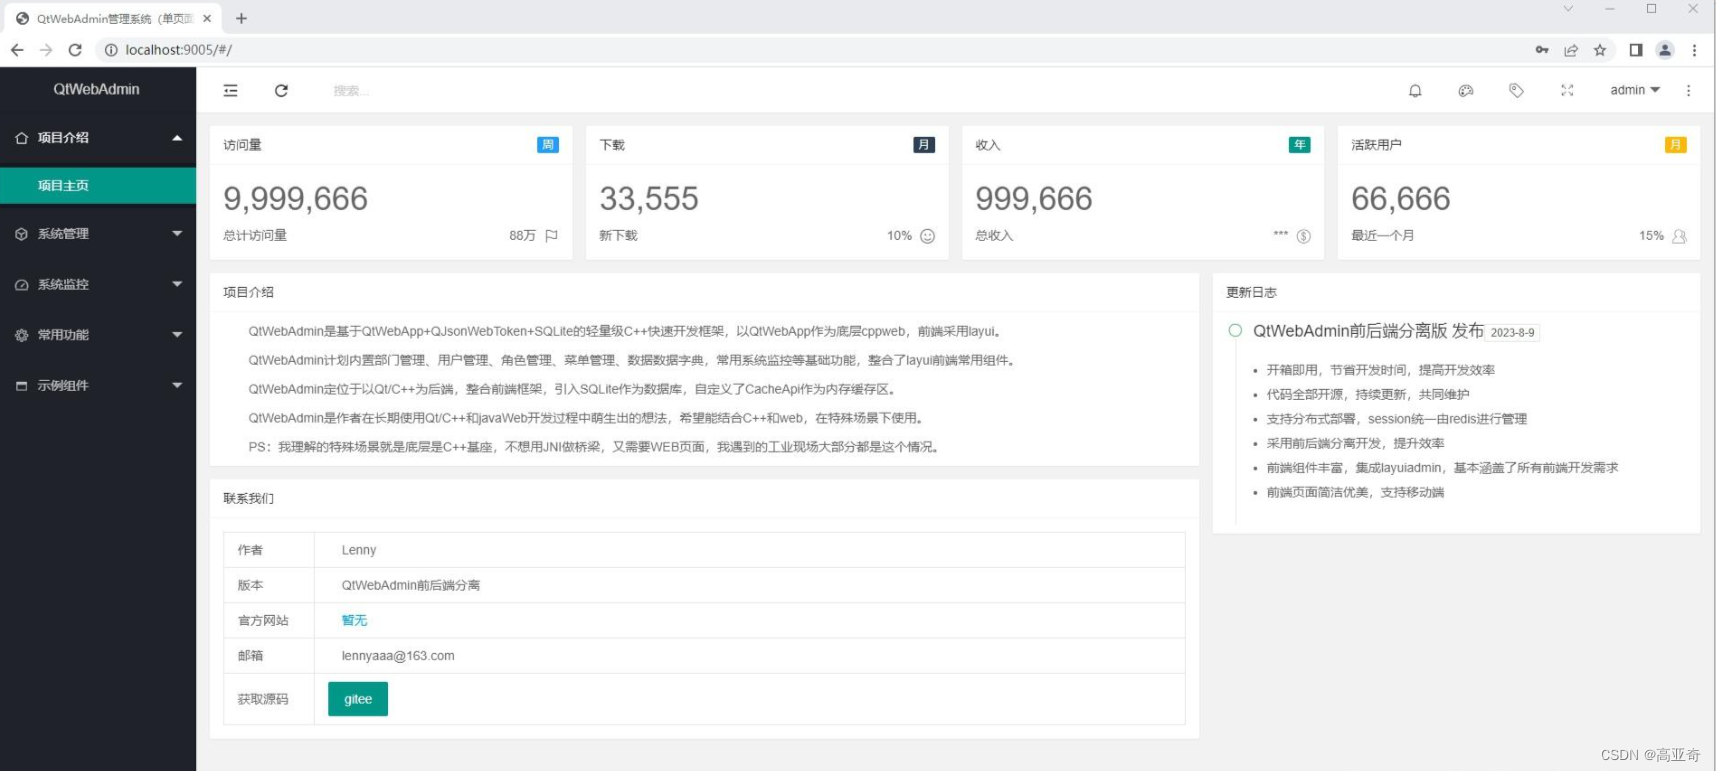1716x771 pixels.
Task: Click the home icon beside 项目介绍
Action: (21, 138)
